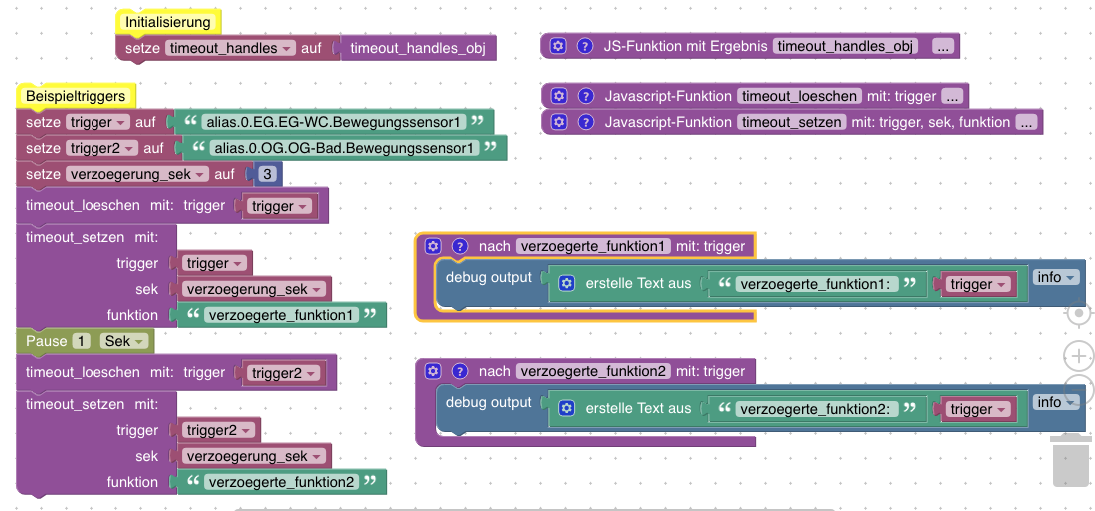Edit 'verzoegerte_funktion1:' text in debug output
Viewport: 1095px width, 511px height.
pyautogui.click(x=815, y=284)
